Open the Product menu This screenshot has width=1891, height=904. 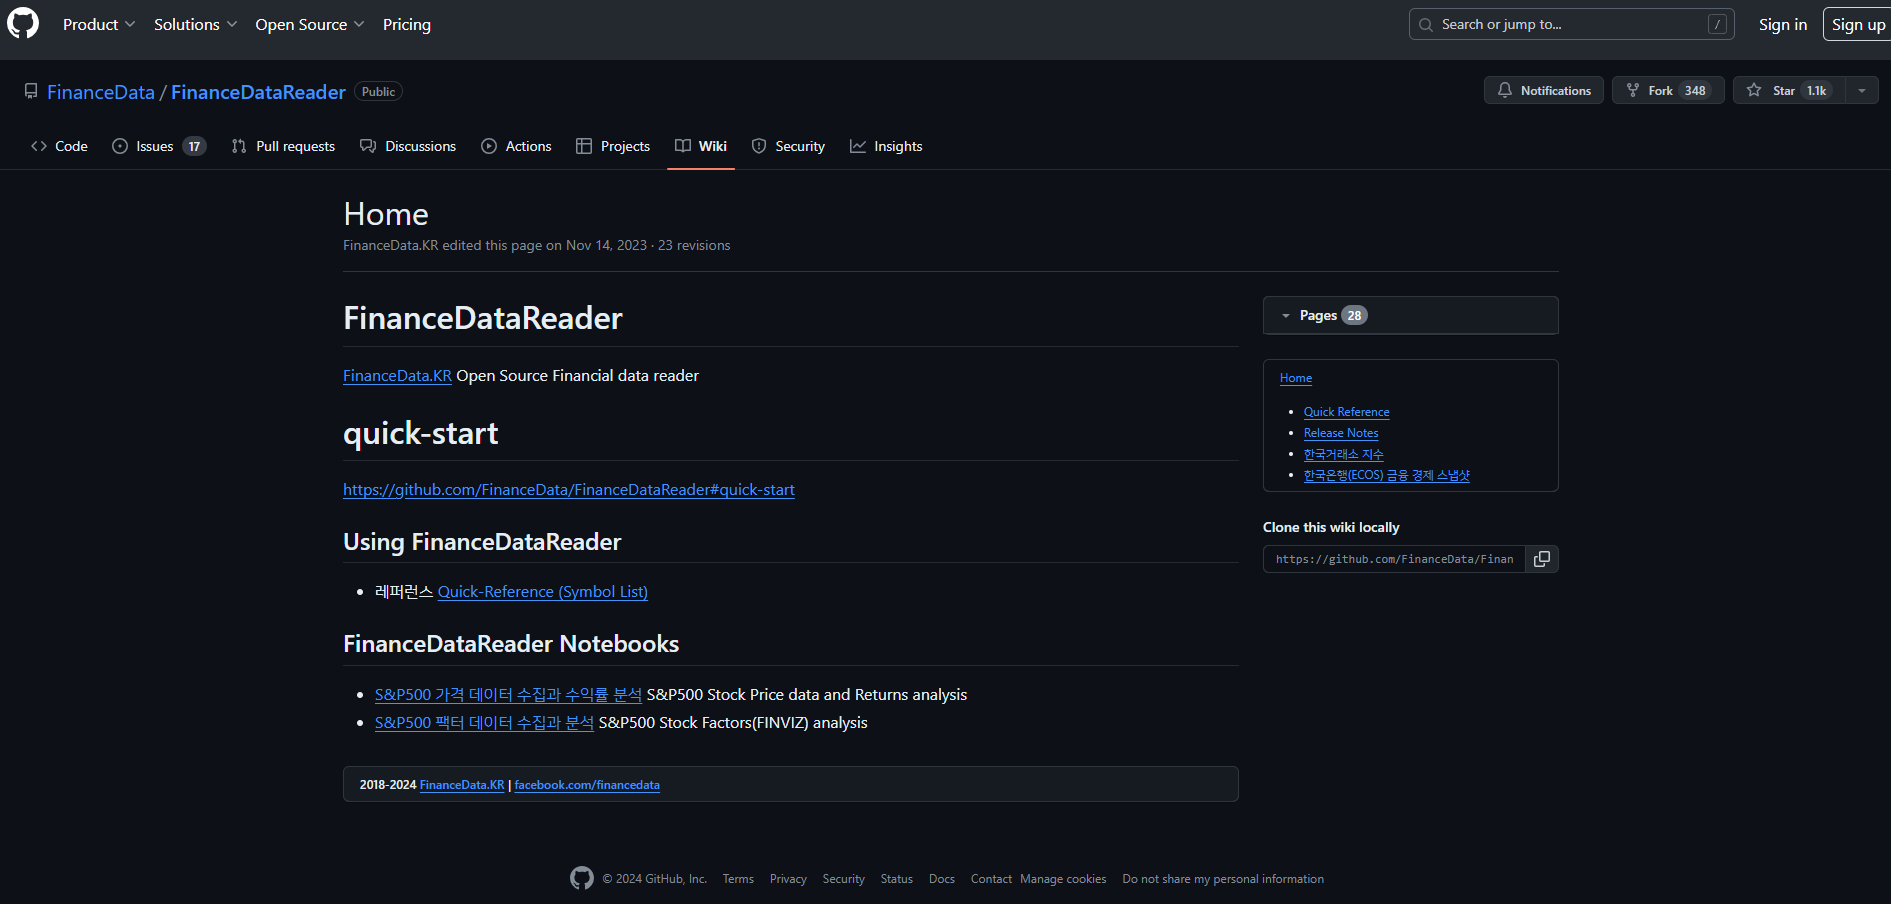click(x=99, y=24)
